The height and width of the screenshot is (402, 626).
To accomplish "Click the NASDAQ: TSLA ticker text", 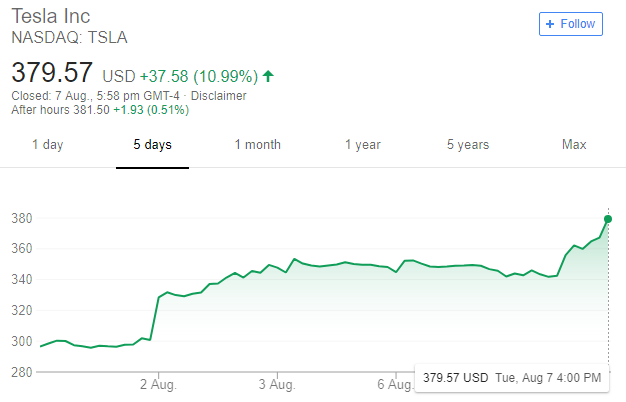I will [x=69, y=38].
